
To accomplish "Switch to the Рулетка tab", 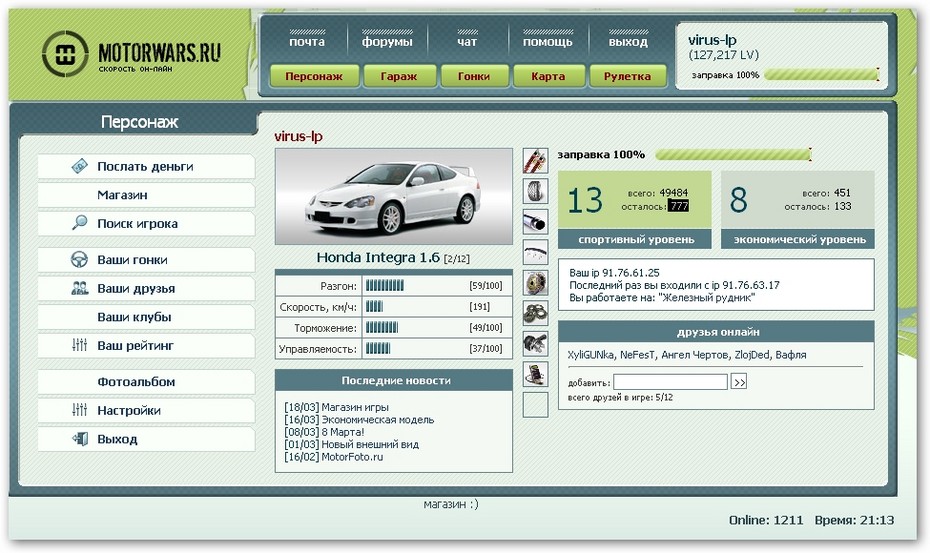I will click(628, 76).
